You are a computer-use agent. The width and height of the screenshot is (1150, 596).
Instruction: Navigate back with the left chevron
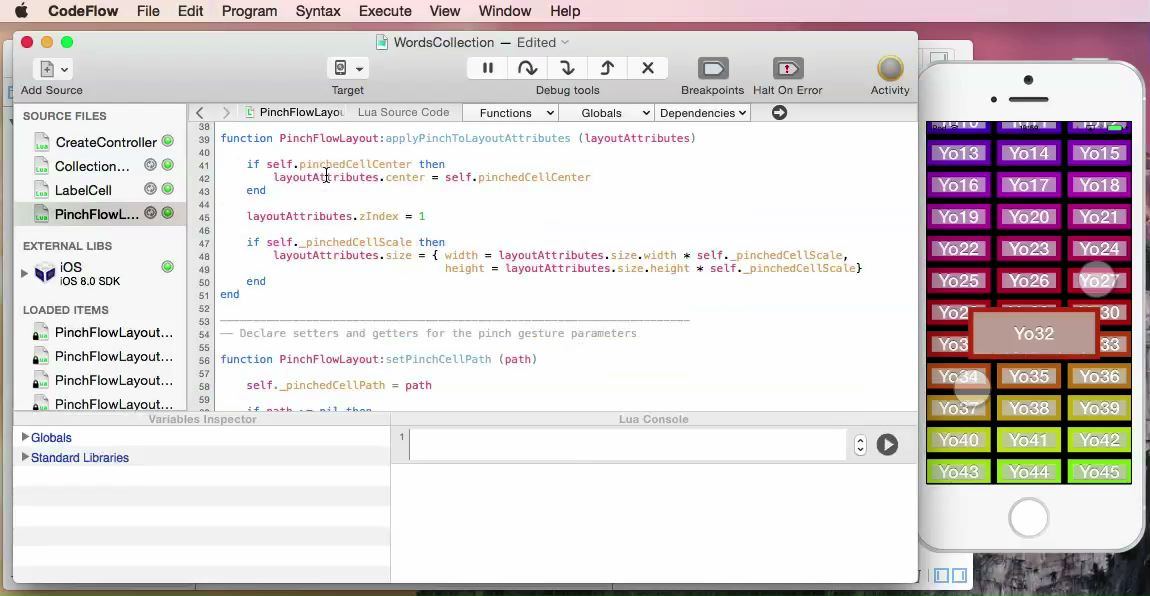[199, 113]
